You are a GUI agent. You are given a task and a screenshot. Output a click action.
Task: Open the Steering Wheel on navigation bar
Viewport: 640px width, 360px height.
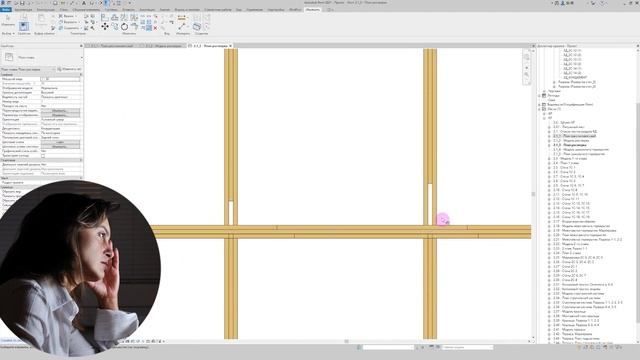click(x=527, y=57)
